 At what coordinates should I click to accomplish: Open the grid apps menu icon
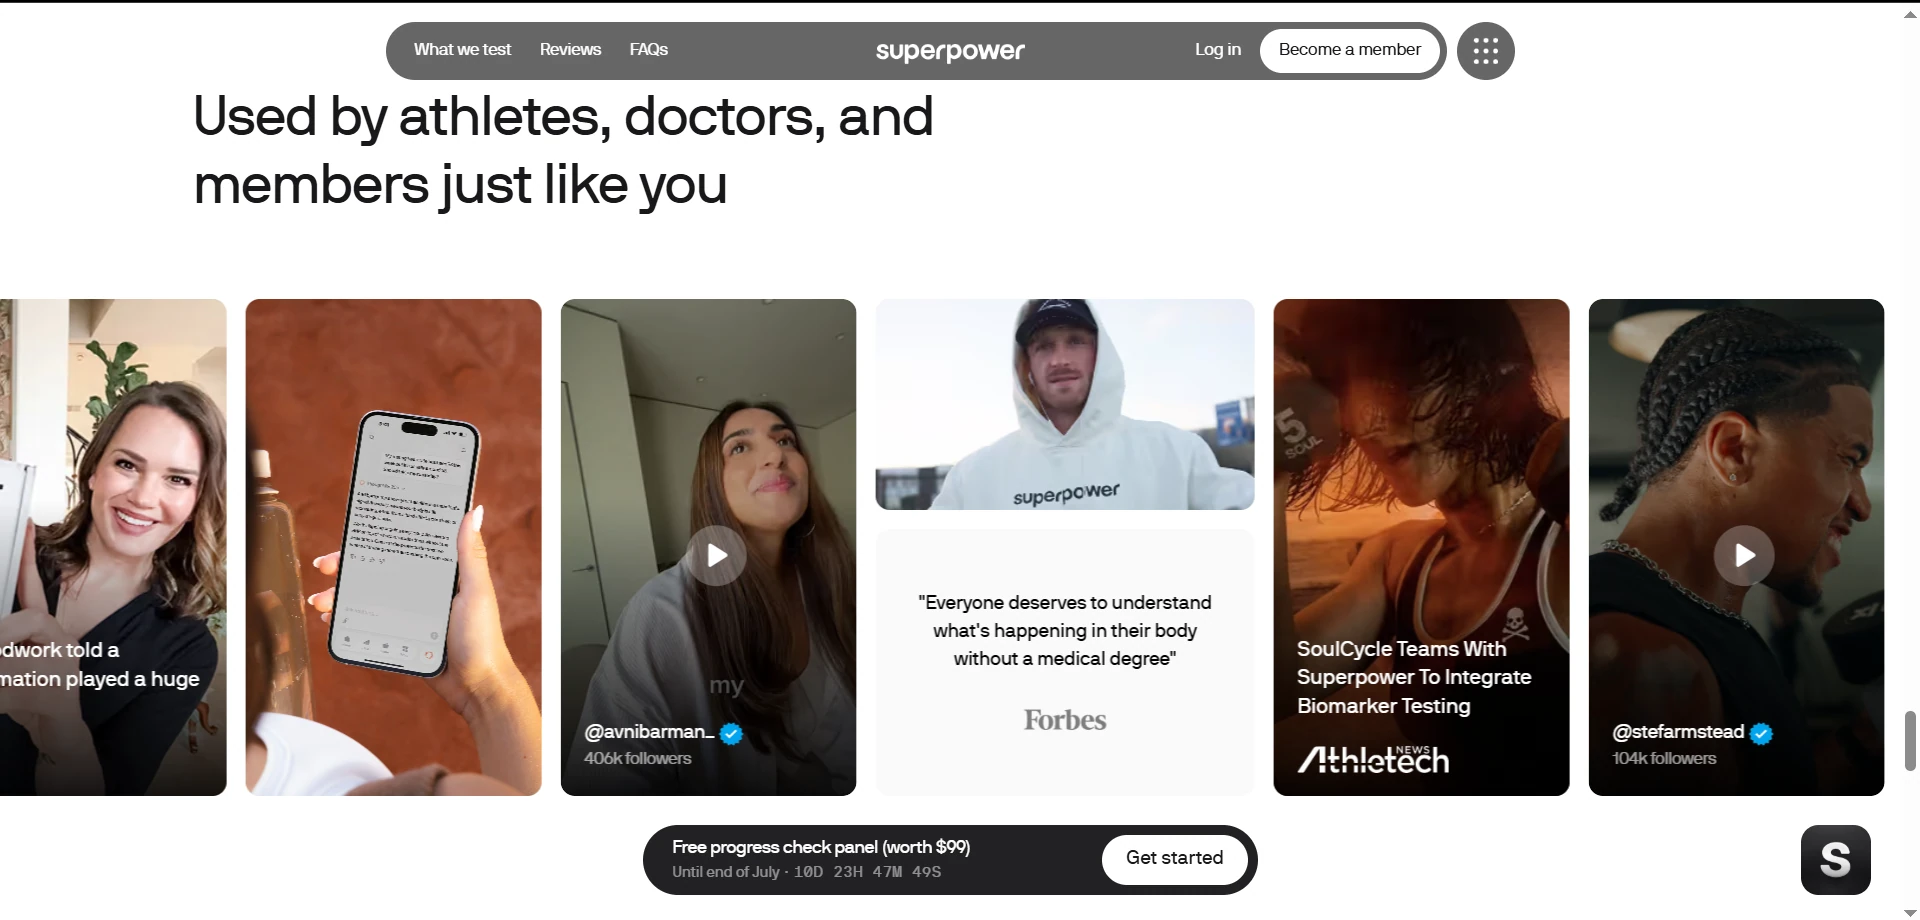tap(1485, 51)
